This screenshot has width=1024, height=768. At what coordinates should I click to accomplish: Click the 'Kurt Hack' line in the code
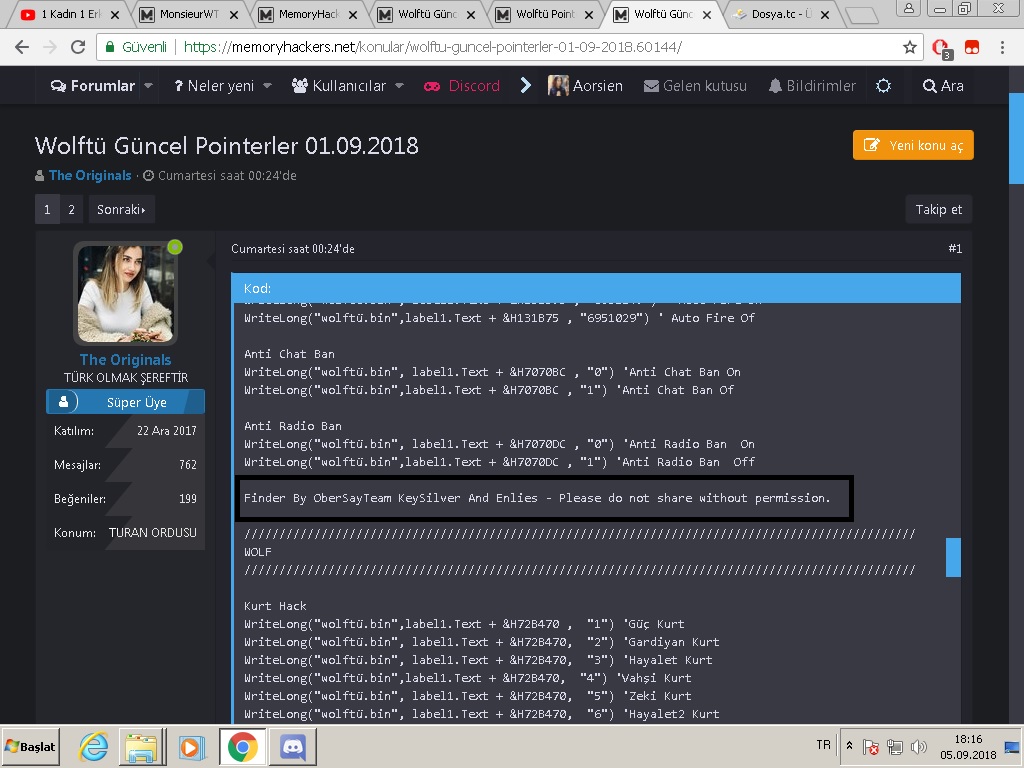[x=275, y=606]
